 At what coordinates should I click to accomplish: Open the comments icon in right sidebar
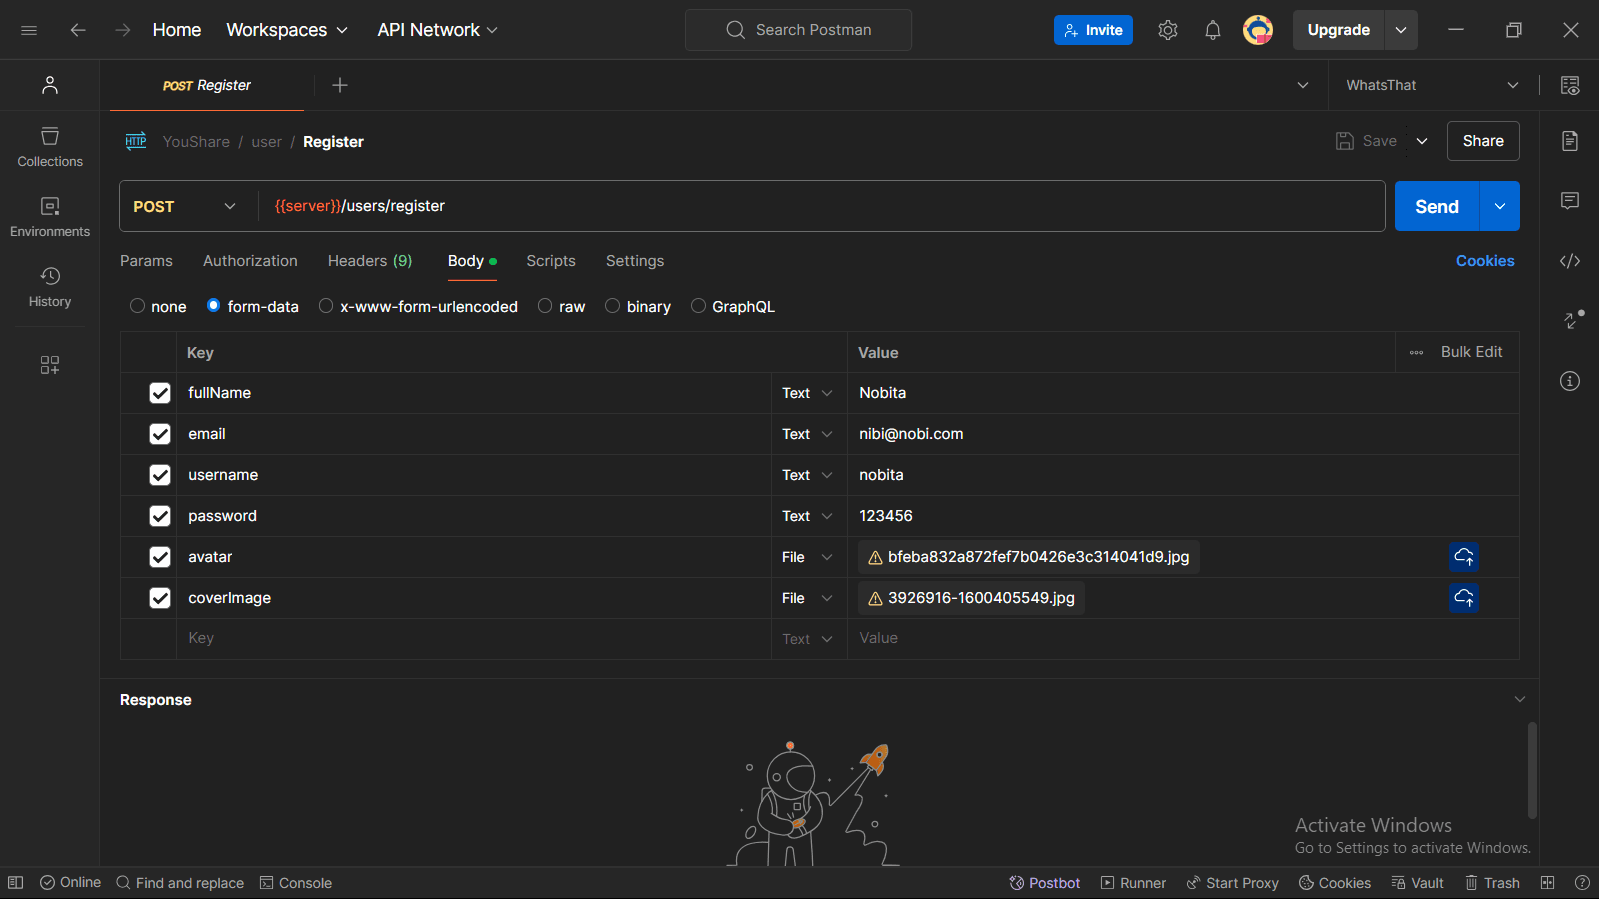1569,201
